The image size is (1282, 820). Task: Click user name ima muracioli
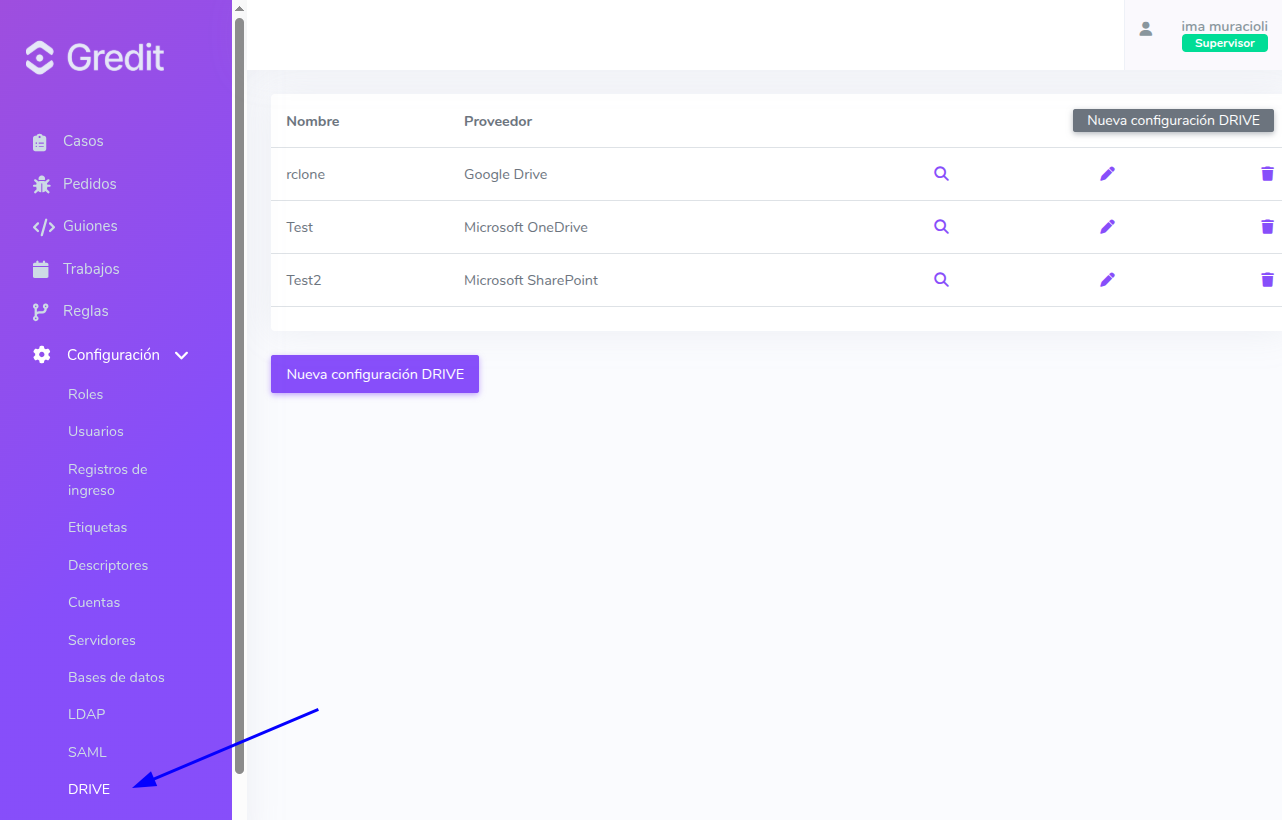1224,26
